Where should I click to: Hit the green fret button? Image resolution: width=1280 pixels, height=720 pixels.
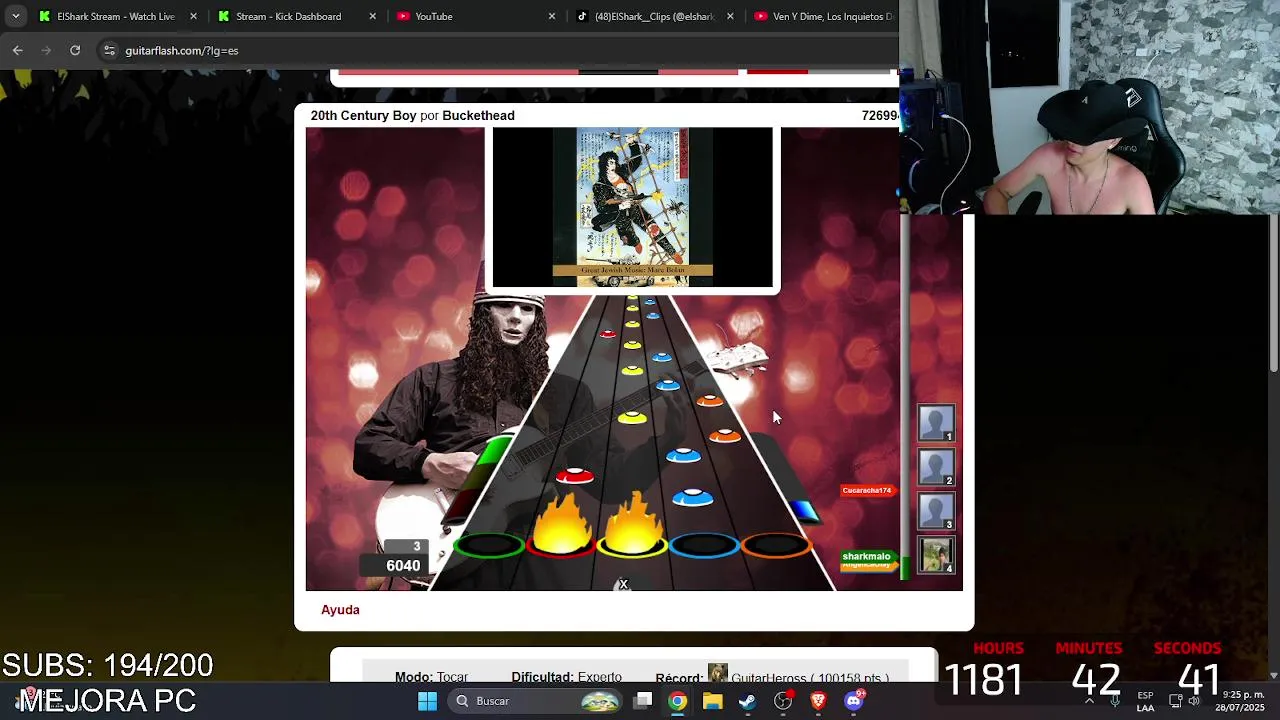point(490,545)
